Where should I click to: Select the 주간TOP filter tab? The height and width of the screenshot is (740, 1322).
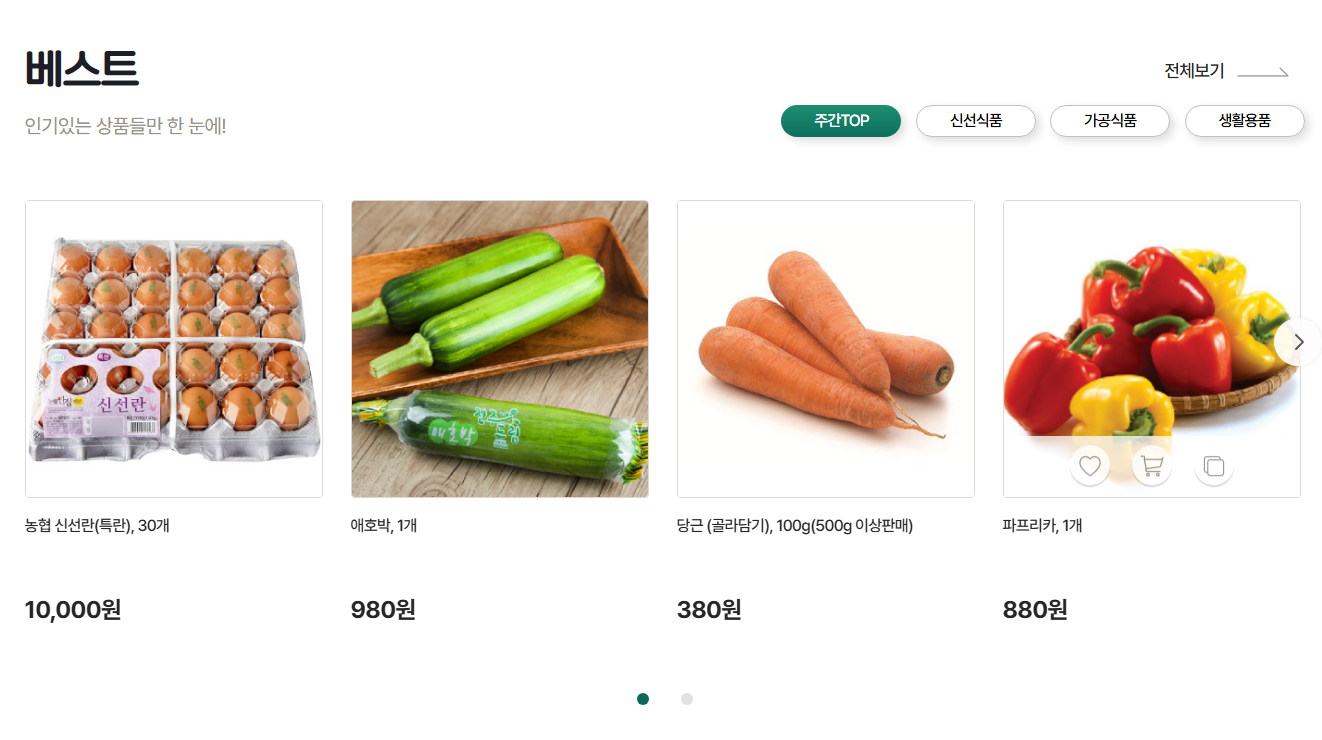coord(841,121)
